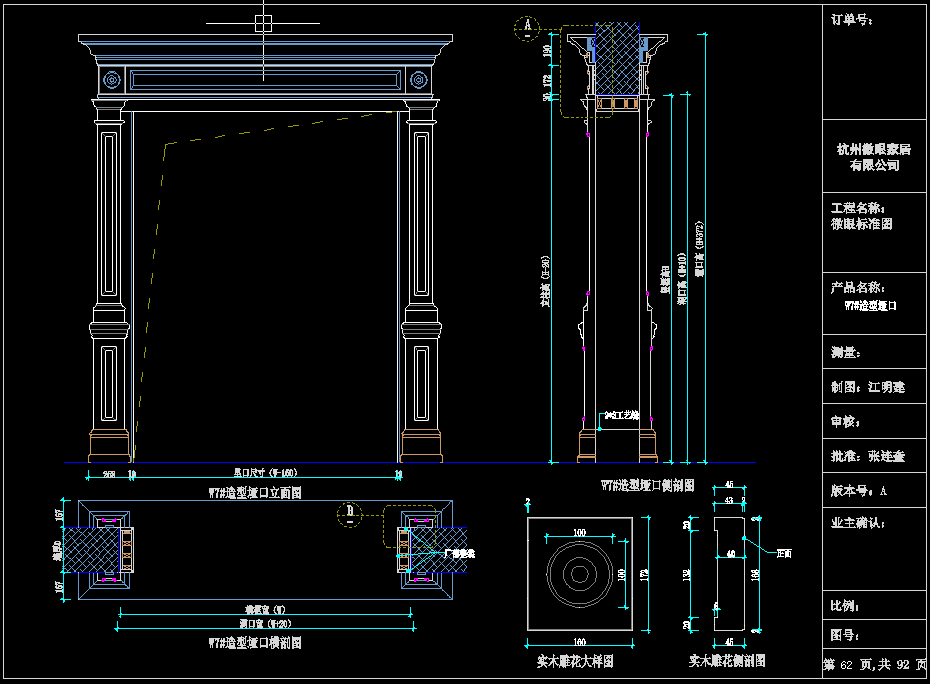Screen dimensions: 930x684
Task: Click the 批准: 张连鑫 entry
Action: (x=867, y=456)
